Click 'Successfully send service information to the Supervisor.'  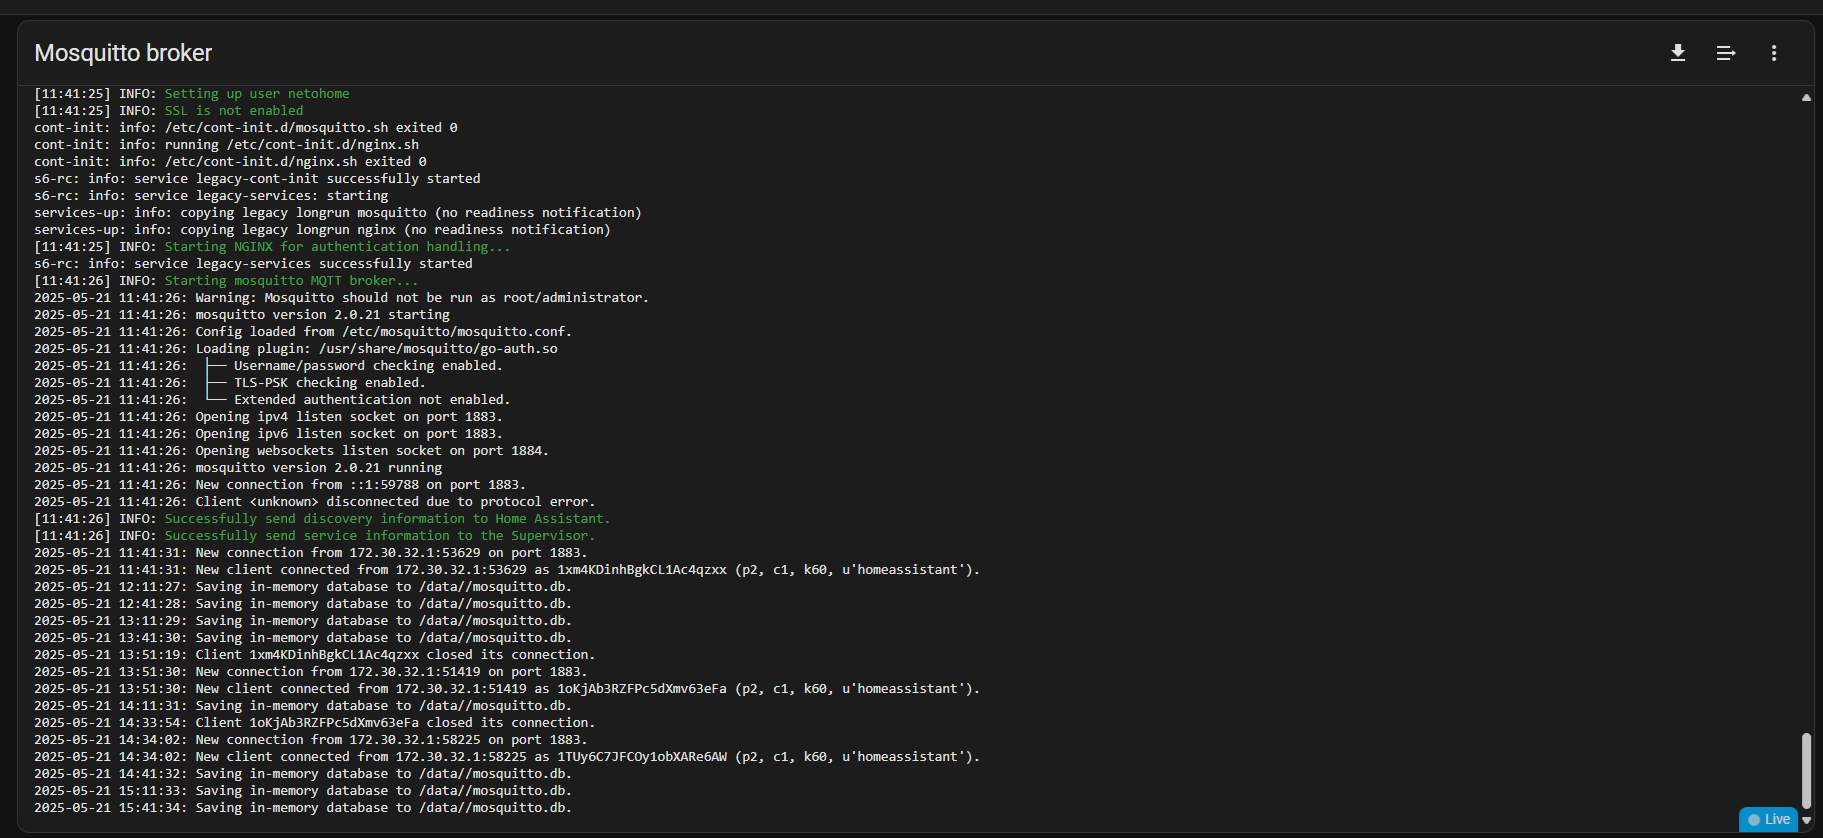pyautogui.click(x=314, y=536)
